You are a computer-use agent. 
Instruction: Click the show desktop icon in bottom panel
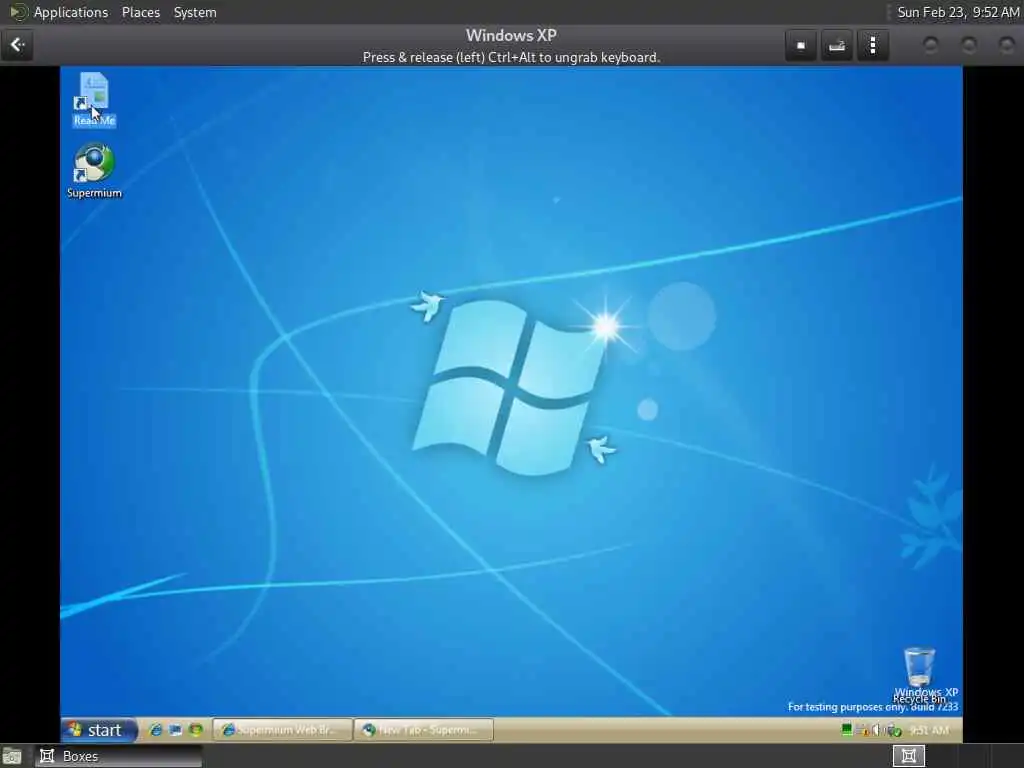12,756
